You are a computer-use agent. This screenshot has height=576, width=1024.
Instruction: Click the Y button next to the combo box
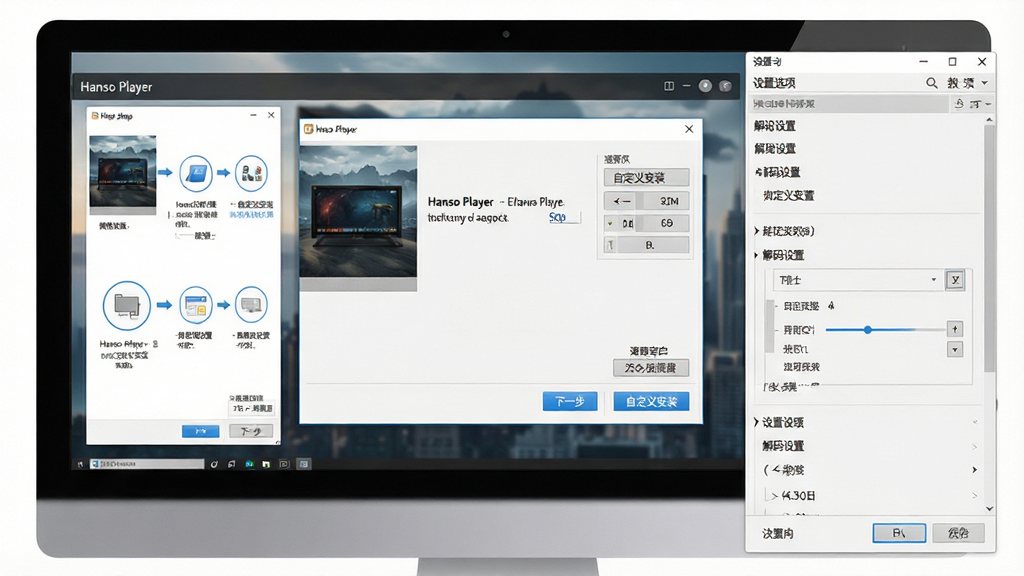tap(955, 280)
